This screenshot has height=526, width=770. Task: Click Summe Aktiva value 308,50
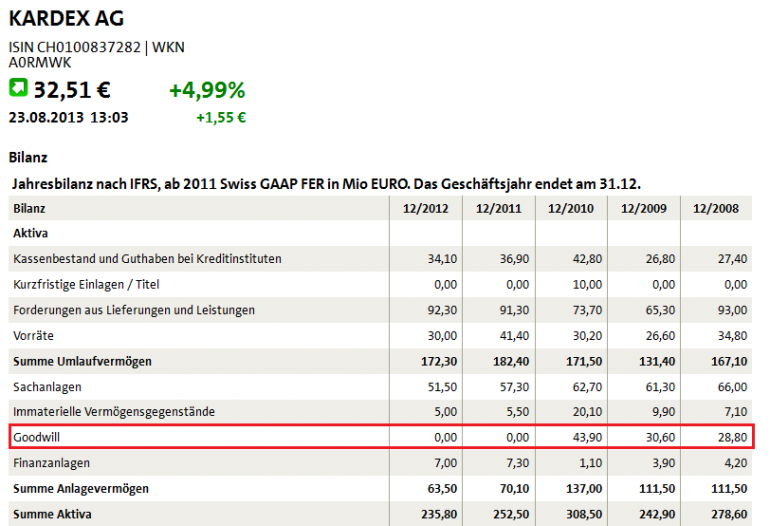(x=584, y=514)
